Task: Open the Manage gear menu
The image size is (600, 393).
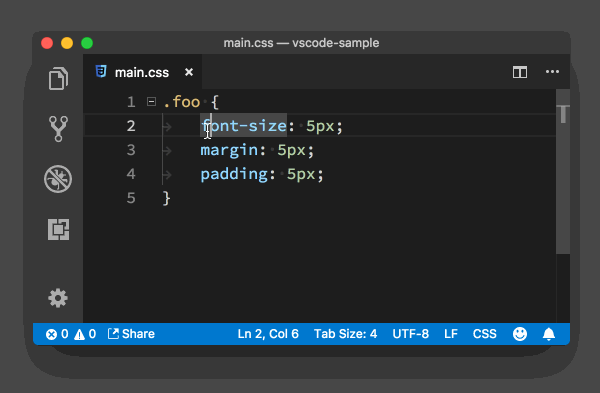Action: coord(58,298)
